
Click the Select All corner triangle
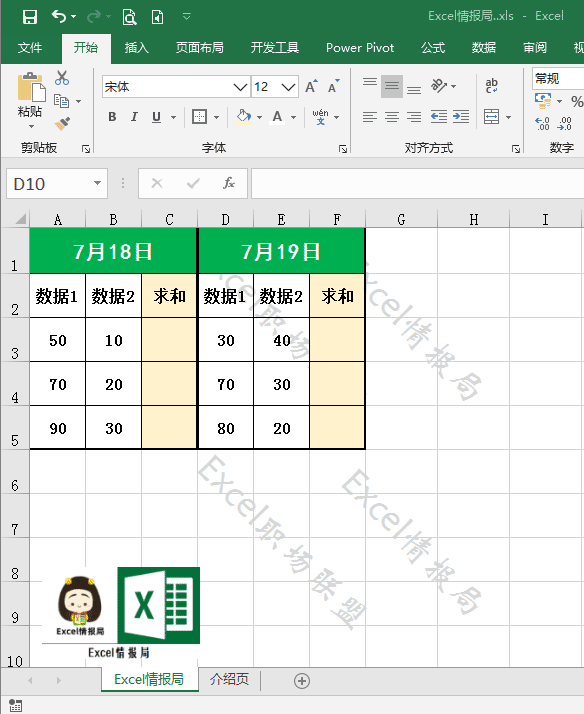pos(20,219)
